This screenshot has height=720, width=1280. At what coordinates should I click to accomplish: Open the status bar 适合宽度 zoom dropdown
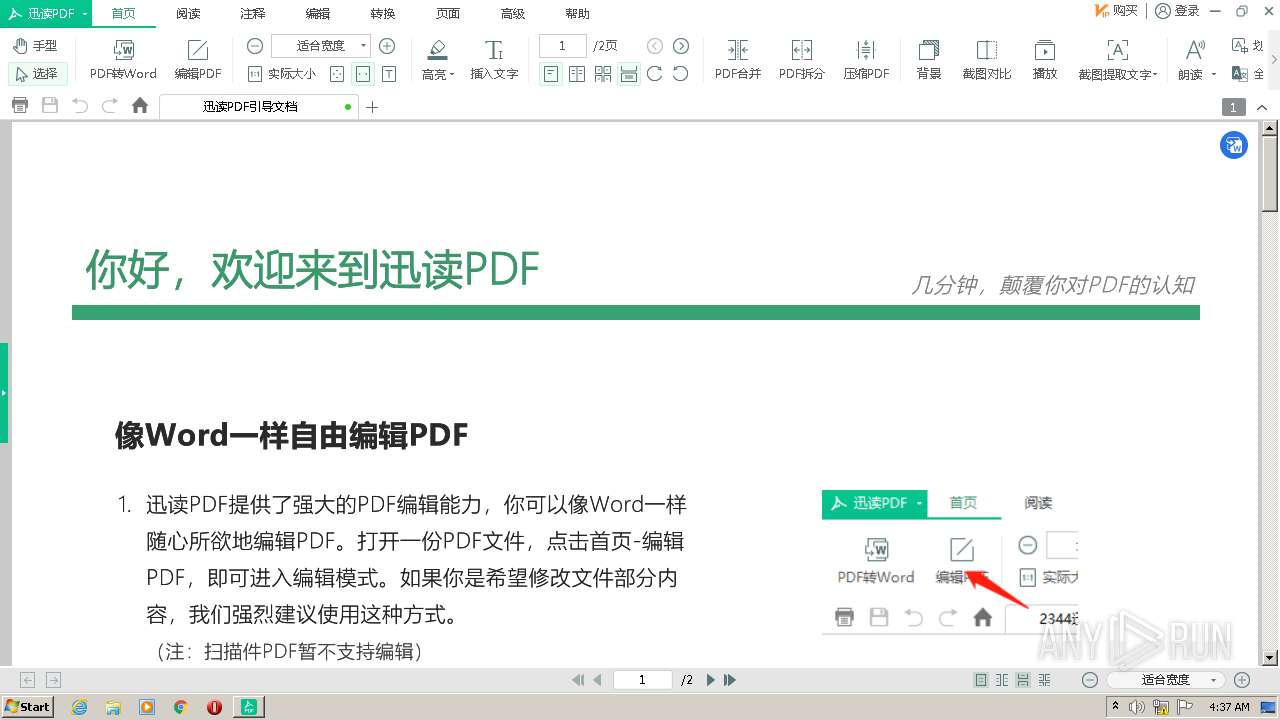[1166, 680]
